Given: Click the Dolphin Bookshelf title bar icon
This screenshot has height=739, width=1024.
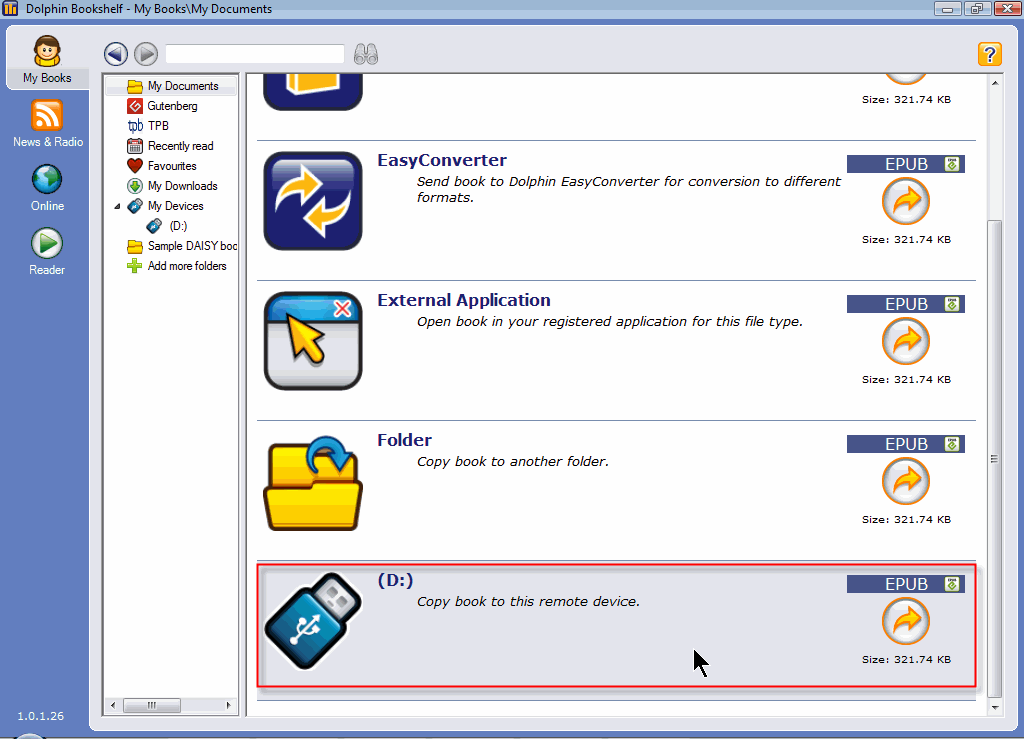Looking at the screenshot, I should point(10,8).
